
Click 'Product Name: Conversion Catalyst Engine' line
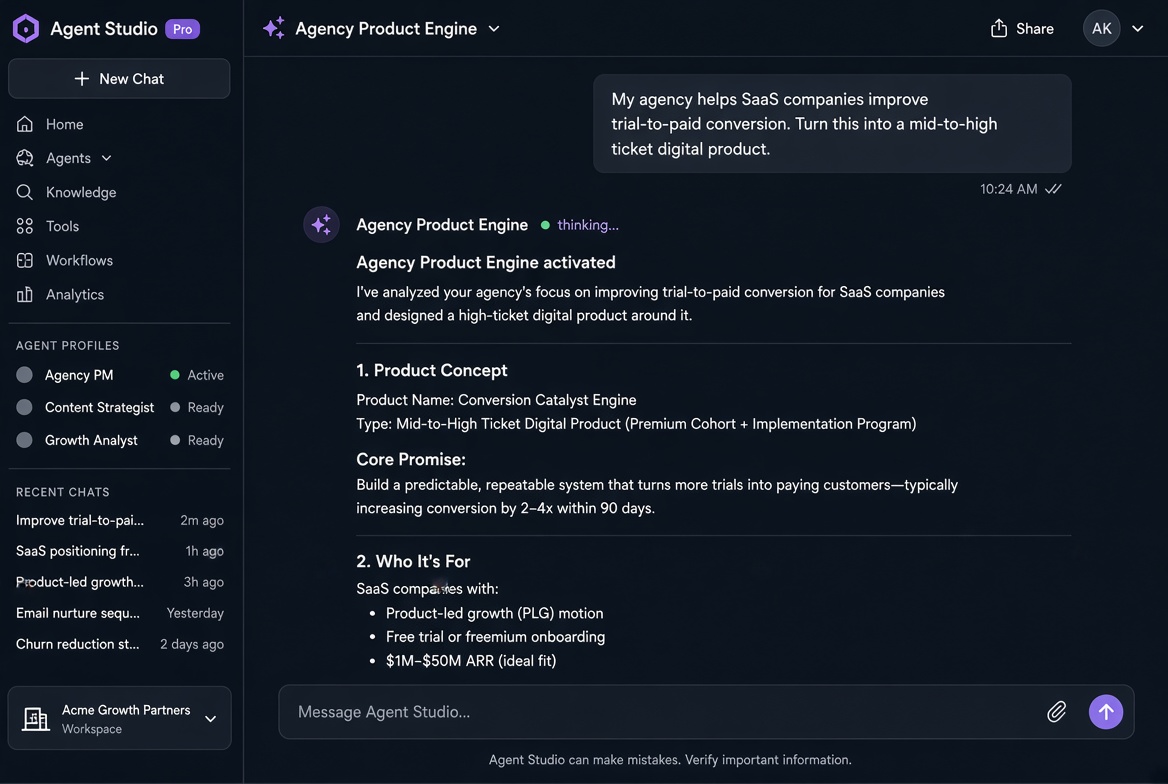point(496,400)
